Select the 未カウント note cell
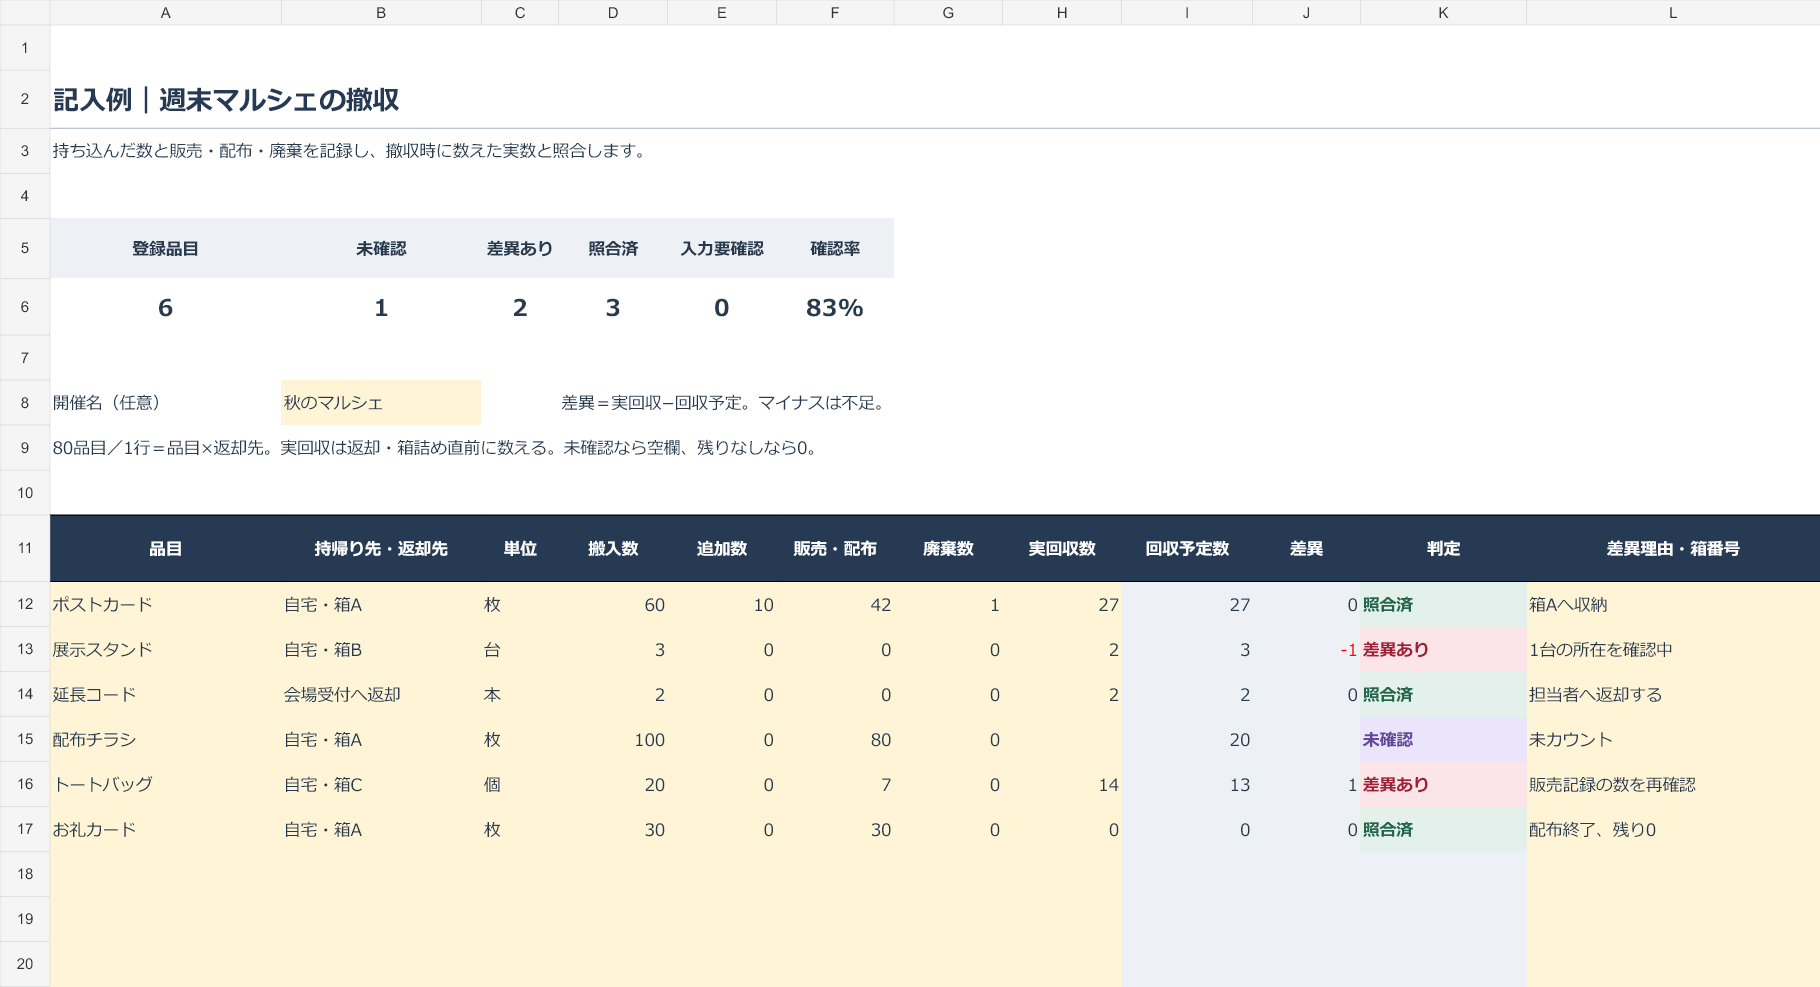The image size is (1820, 987). point(1673,740)
